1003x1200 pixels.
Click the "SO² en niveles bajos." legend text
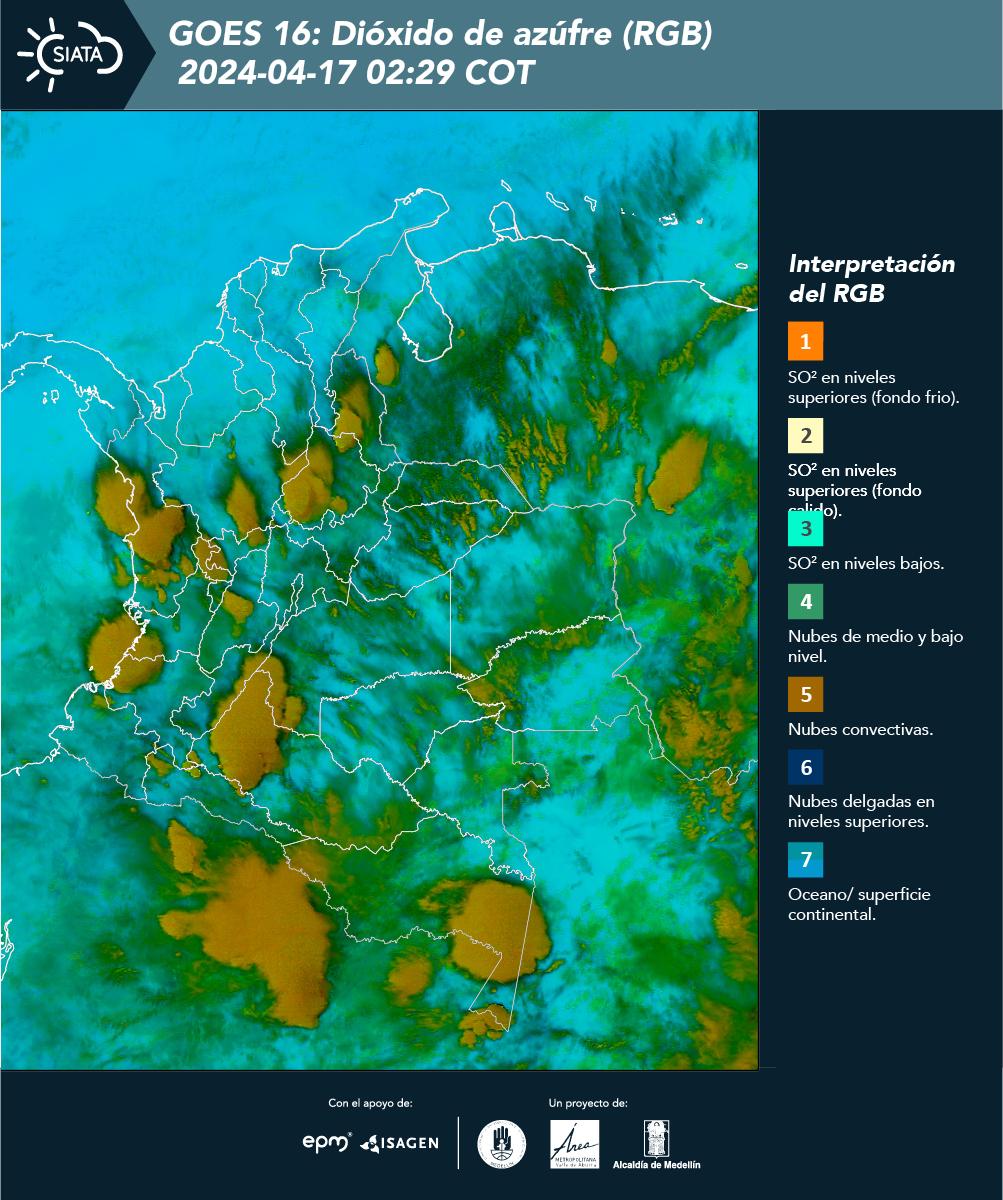tap(866, 563)
